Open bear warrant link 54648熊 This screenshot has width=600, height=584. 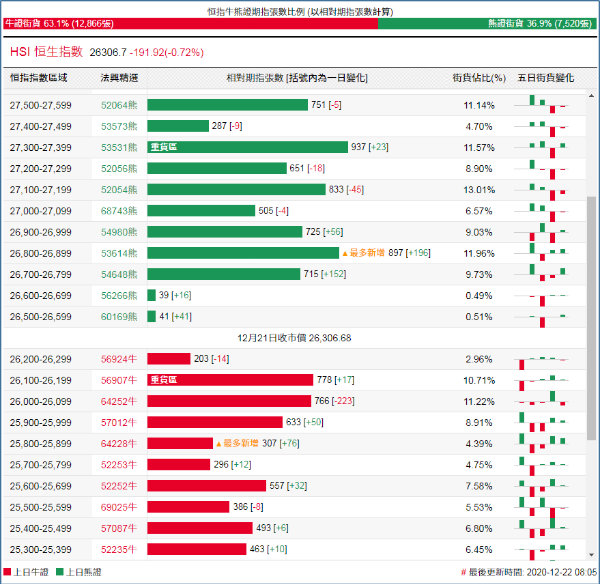coord(119,274)
